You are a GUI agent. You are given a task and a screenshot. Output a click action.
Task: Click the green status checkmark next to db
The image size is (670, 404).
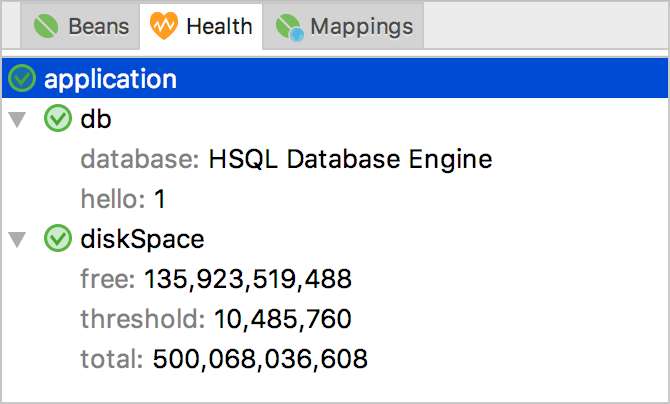(59, 120)
